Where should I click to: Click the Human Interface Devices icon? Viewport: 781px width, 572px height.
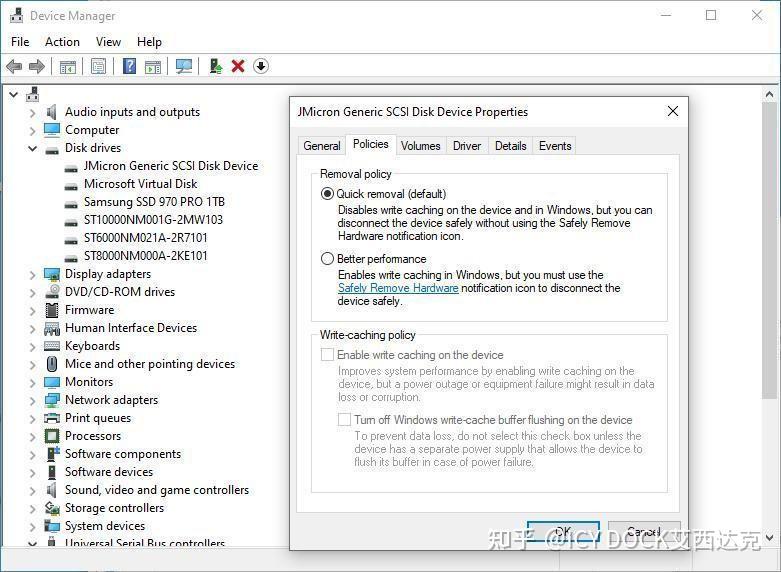pyautogui.click(x=52, y=328)
